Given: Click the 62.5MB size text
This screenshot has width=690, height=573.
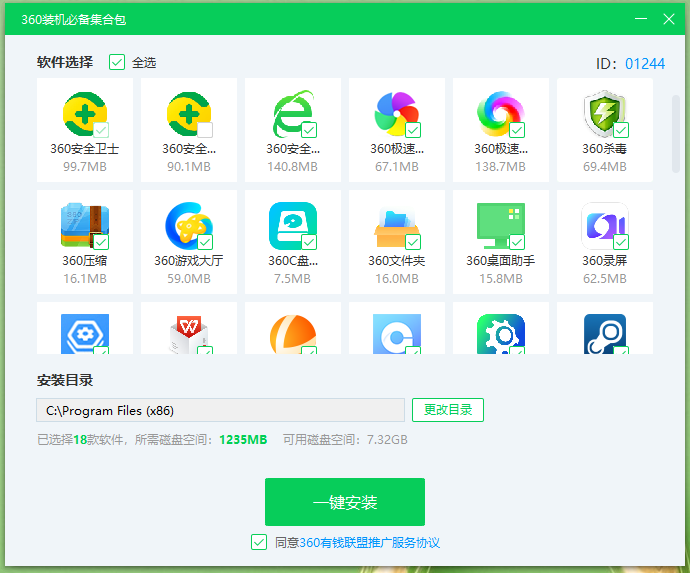Looking at the screenshot, I should [605, 279].
